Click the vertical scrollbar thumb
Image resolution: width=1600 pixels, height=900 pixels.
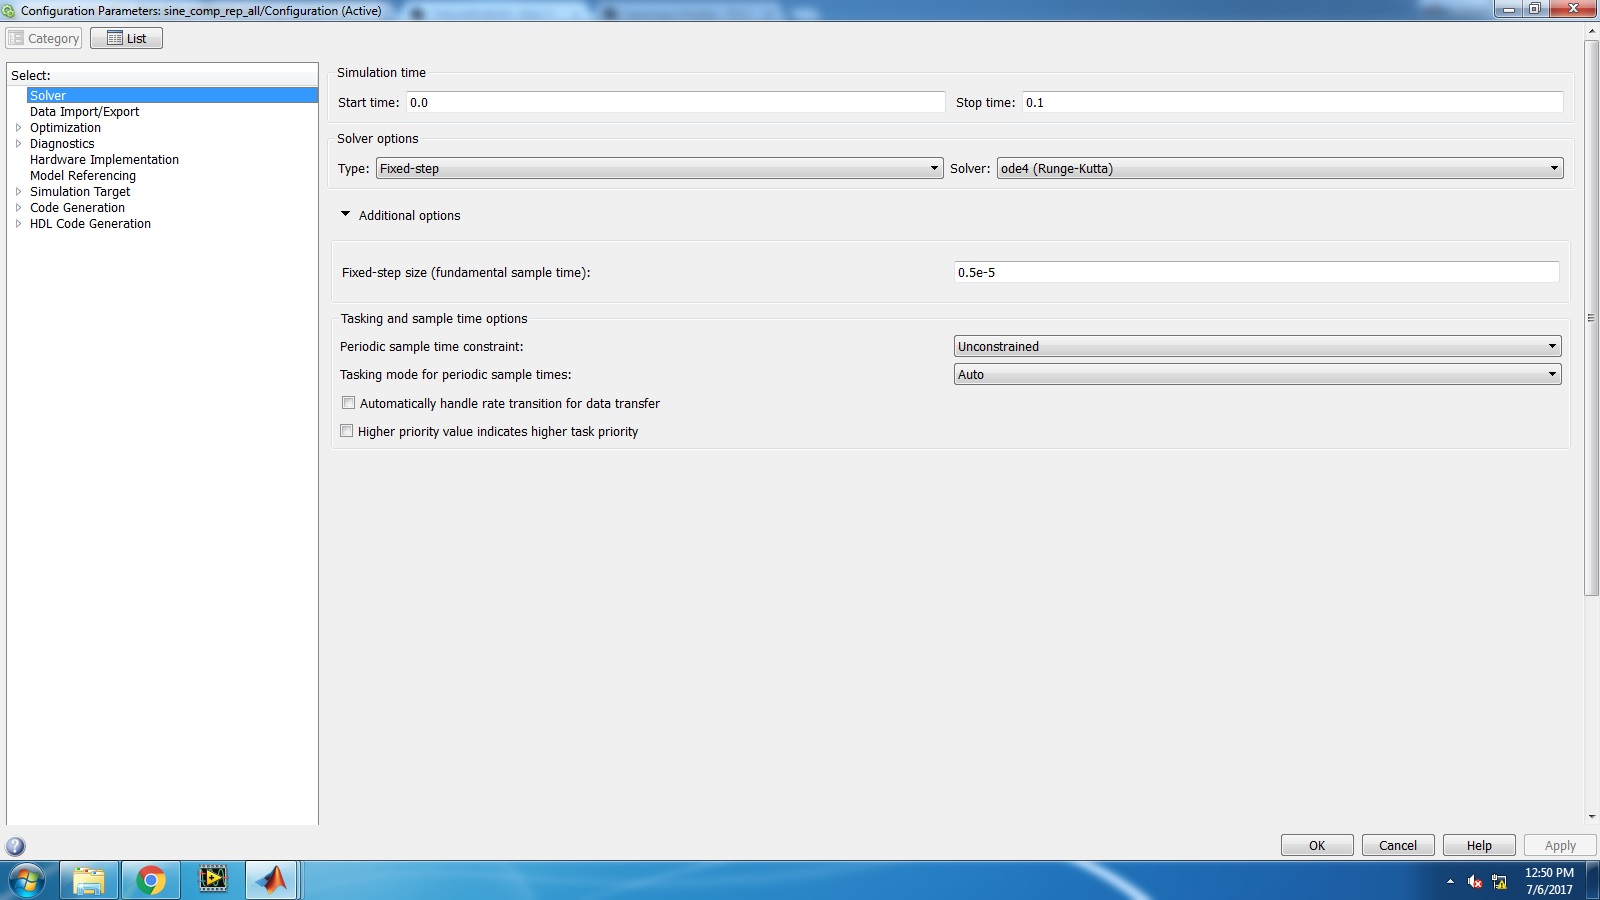(x=1591, y=318)
